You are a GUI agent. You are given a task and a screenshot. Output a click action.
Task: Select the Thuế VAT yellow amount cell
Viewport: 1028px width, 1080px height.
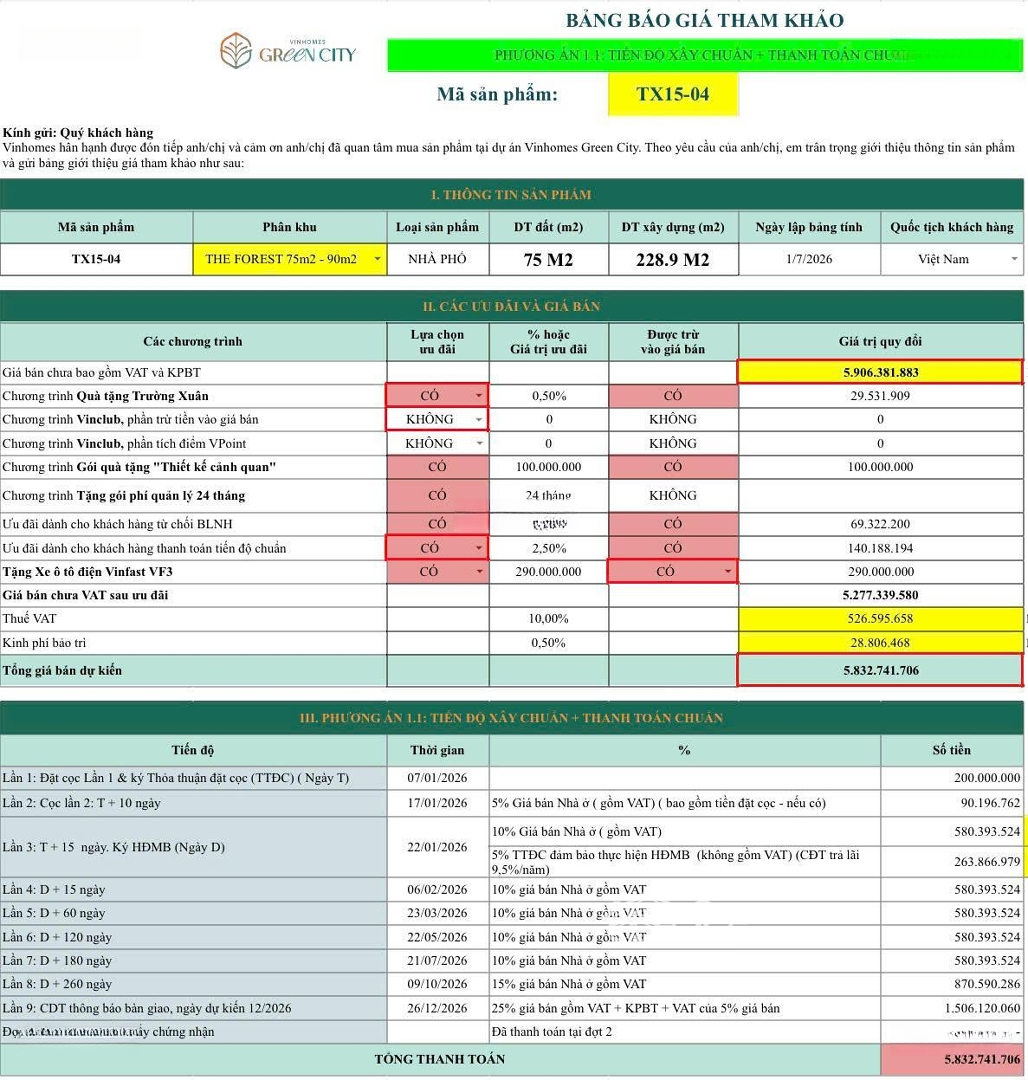(879, 619)
